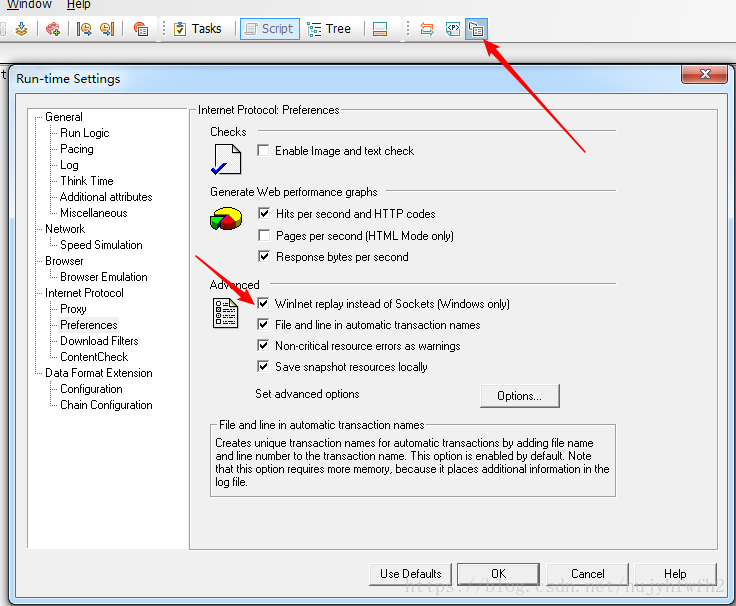
Task: Uncheck Hits per second and HTTP codes
Action: [264, 214]
